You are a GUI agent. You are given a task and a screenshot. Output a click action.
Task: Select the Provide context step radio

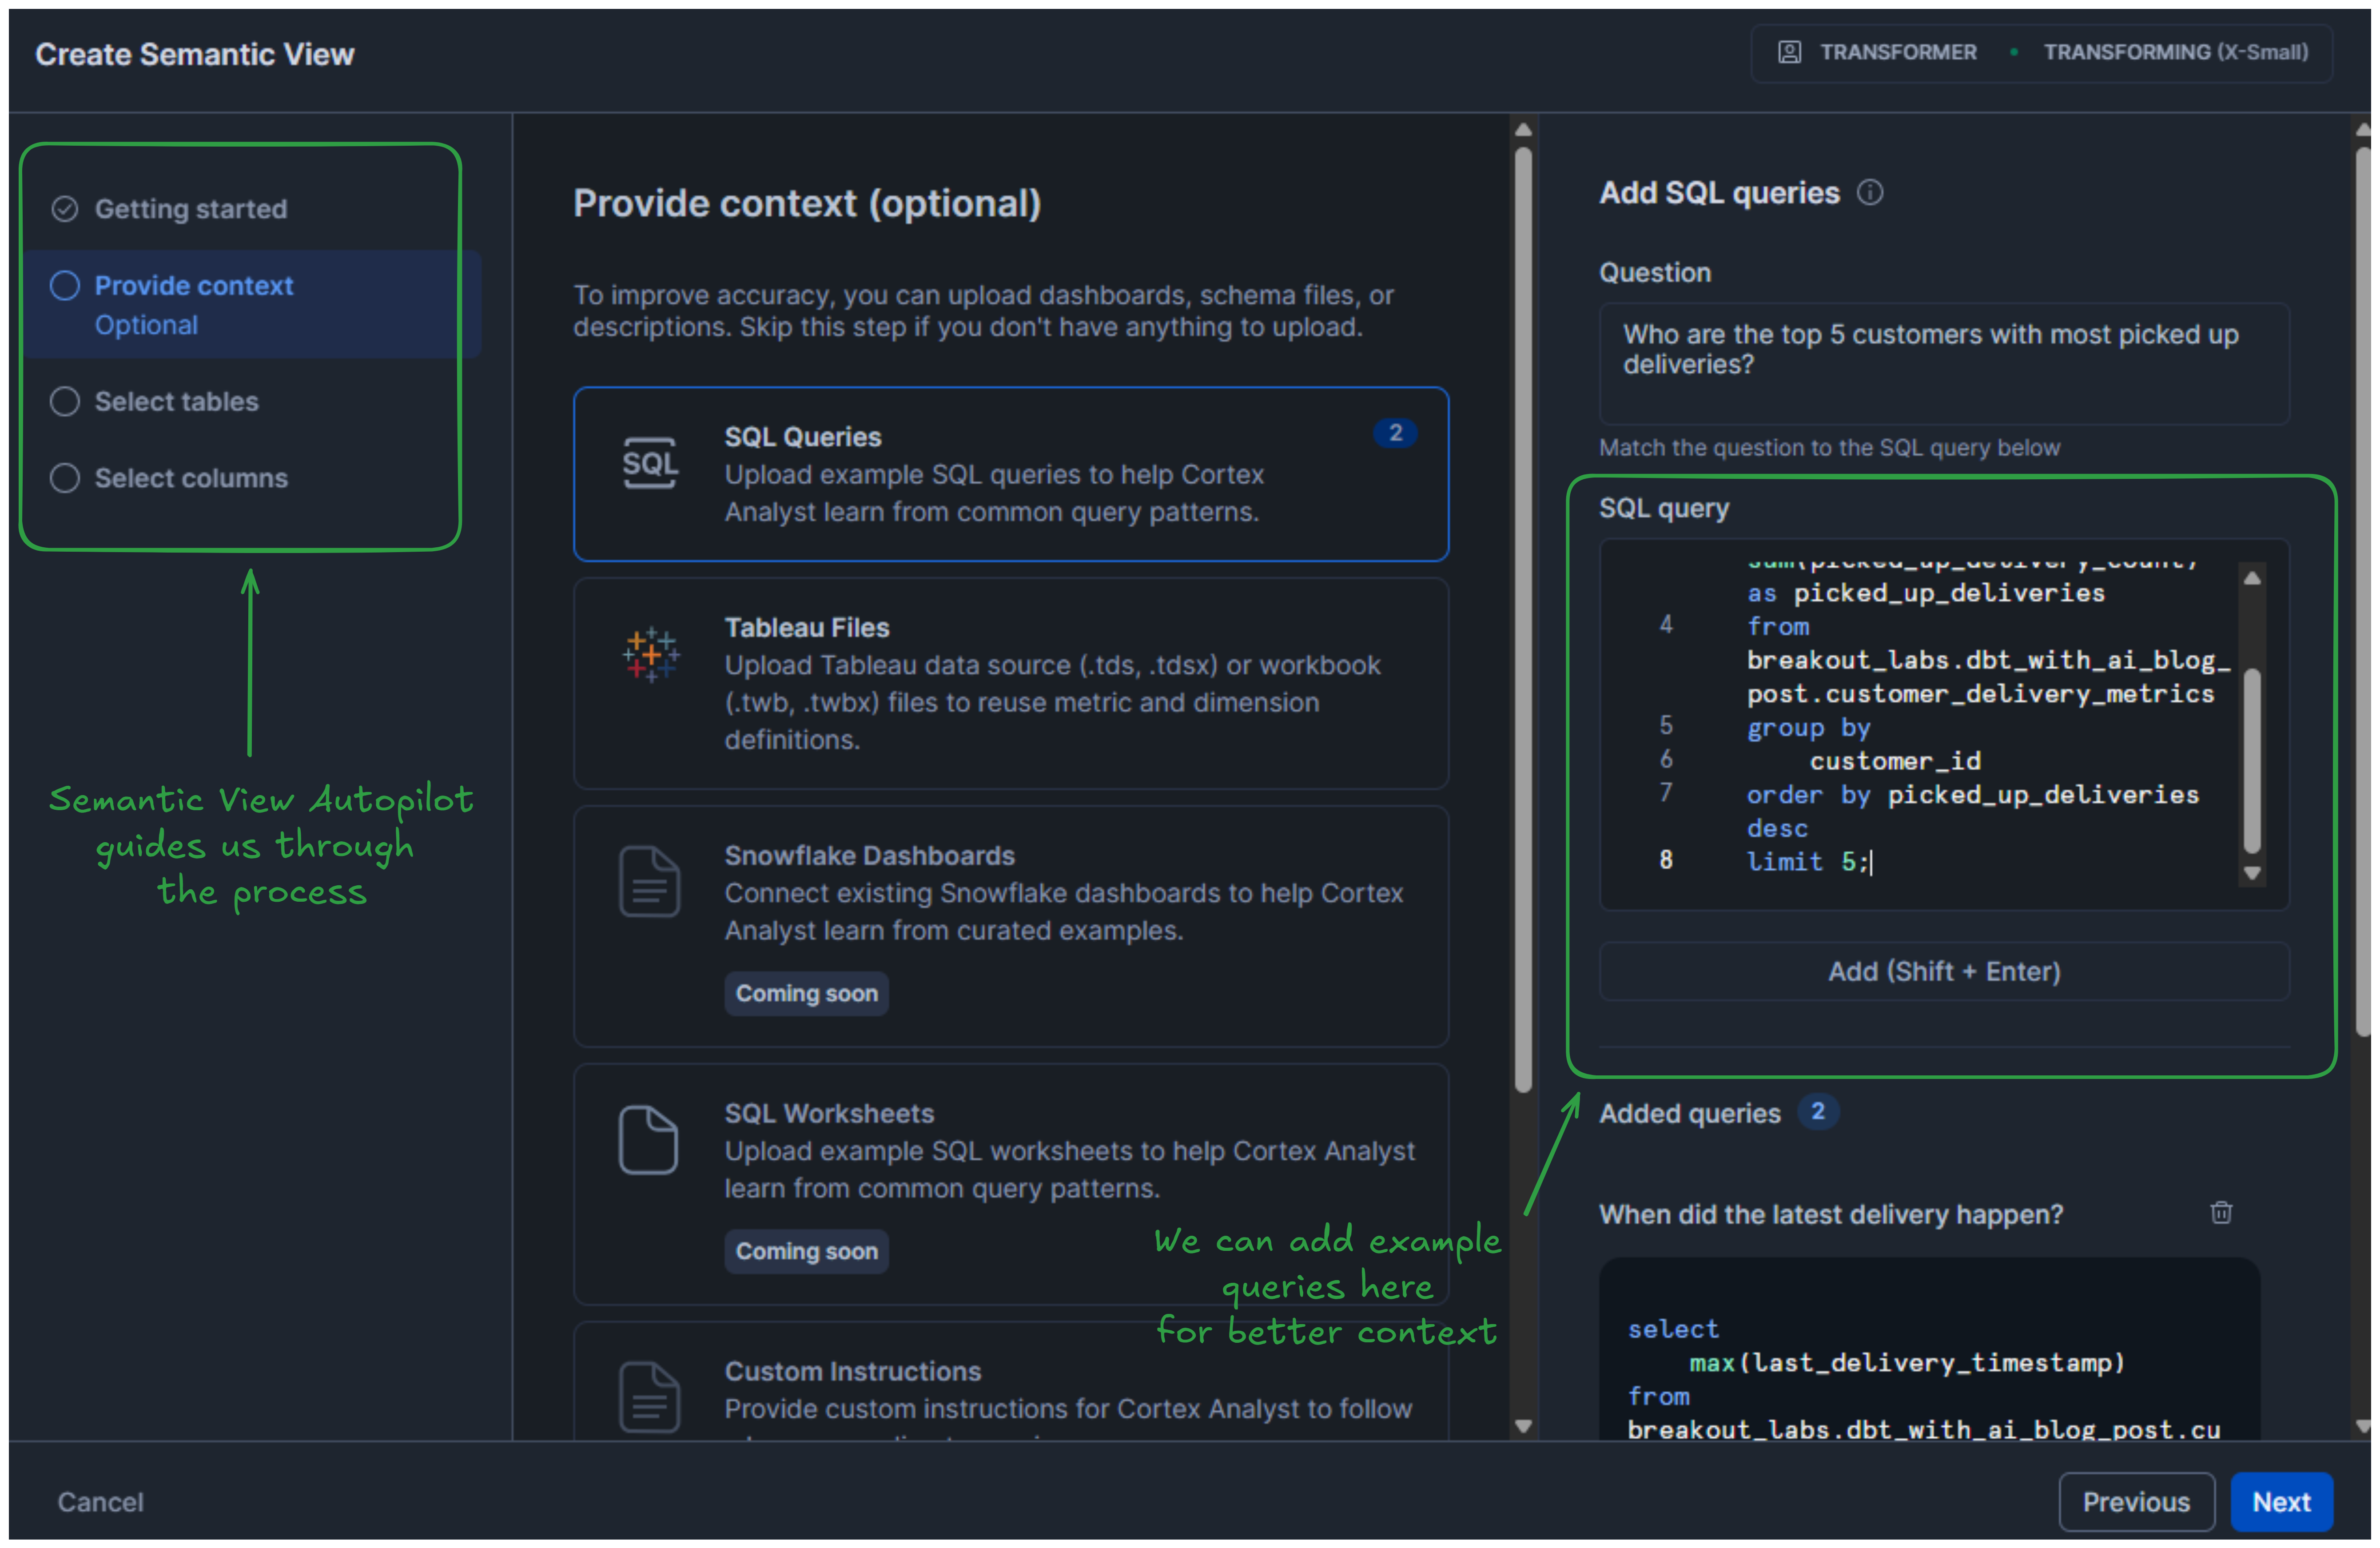65,286
